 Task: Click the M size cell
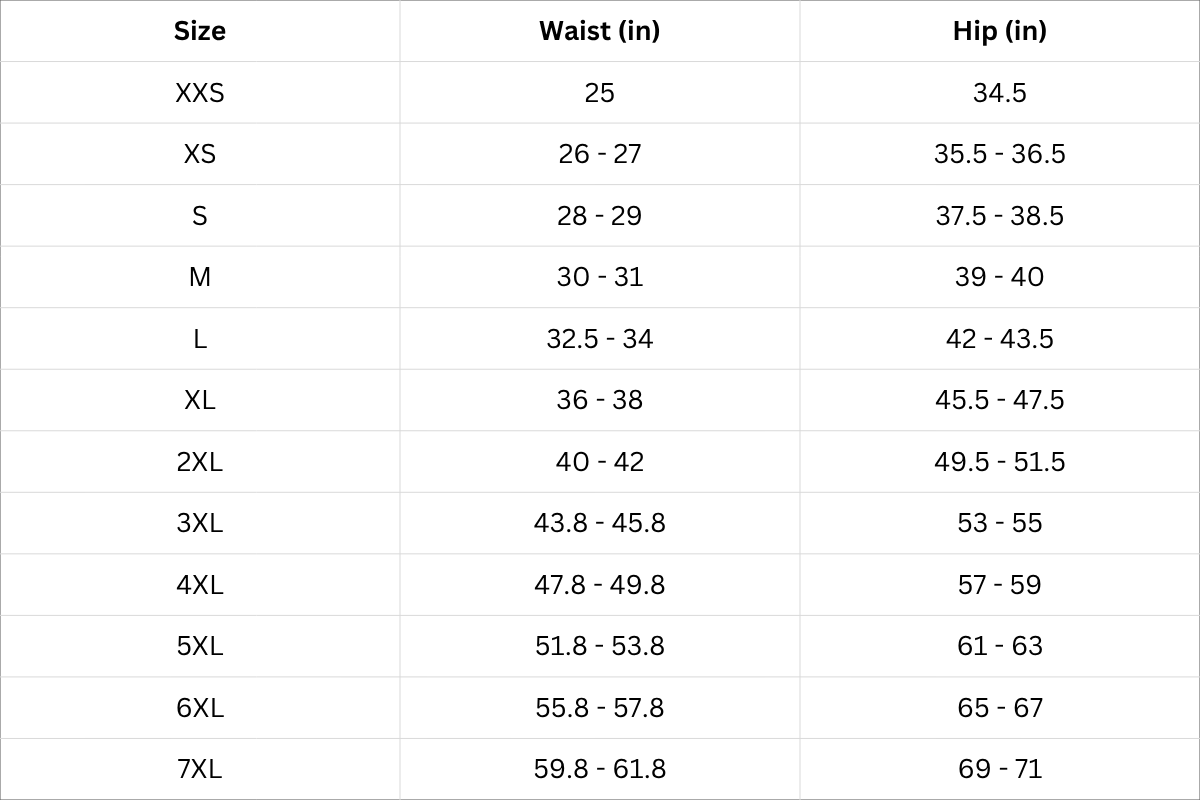click(200, 277)
